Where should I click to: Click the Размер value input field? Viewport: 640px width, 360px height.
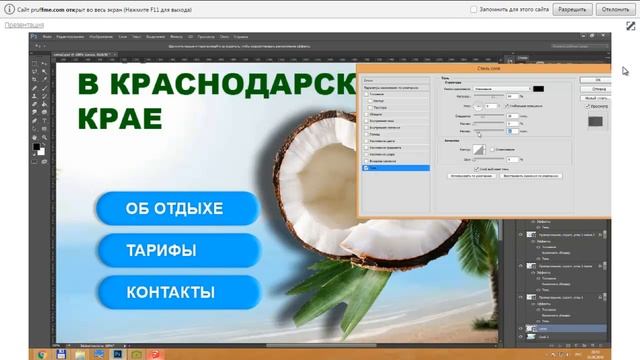click(x=512, y=131)
